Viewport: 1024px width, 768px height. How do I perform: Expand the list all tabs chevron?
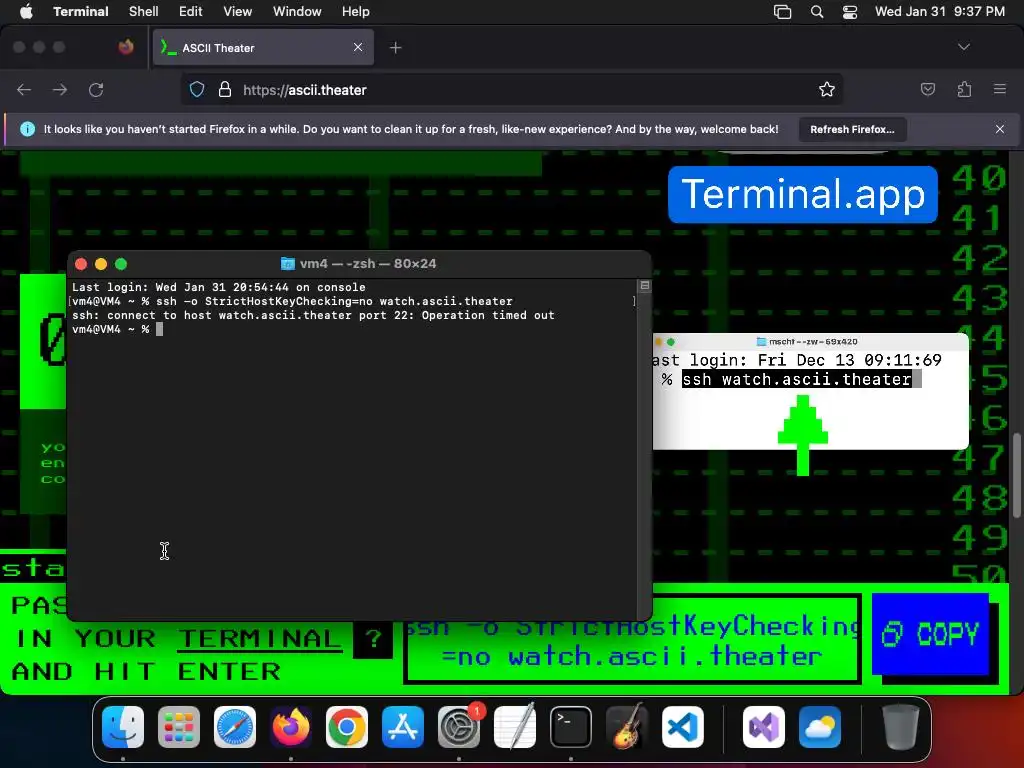[x=963, y=47]
